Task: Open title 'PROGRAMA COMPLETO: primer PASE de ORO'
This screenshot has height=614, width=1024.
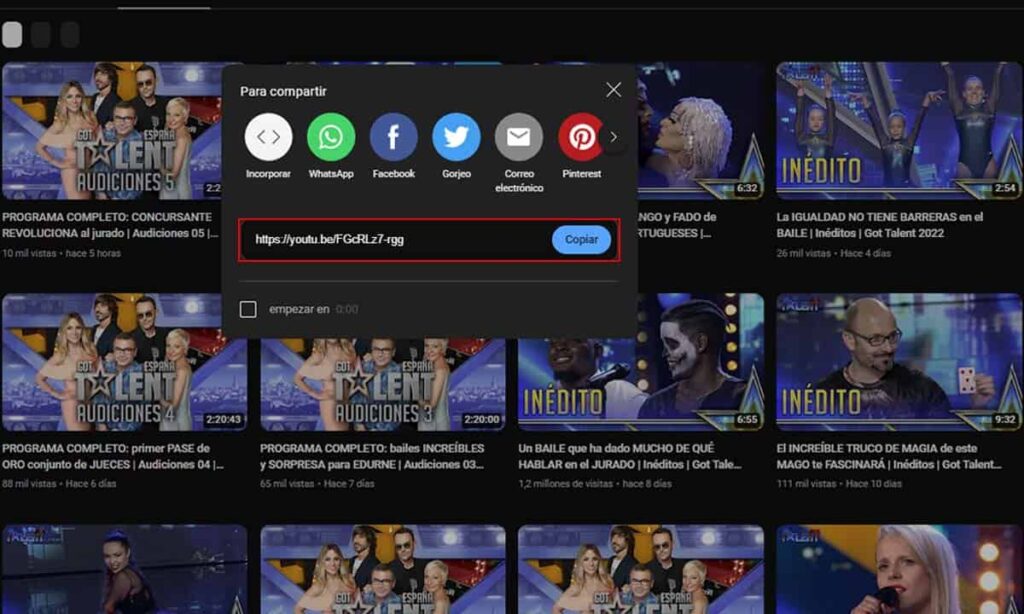Action: pos(112,456)
